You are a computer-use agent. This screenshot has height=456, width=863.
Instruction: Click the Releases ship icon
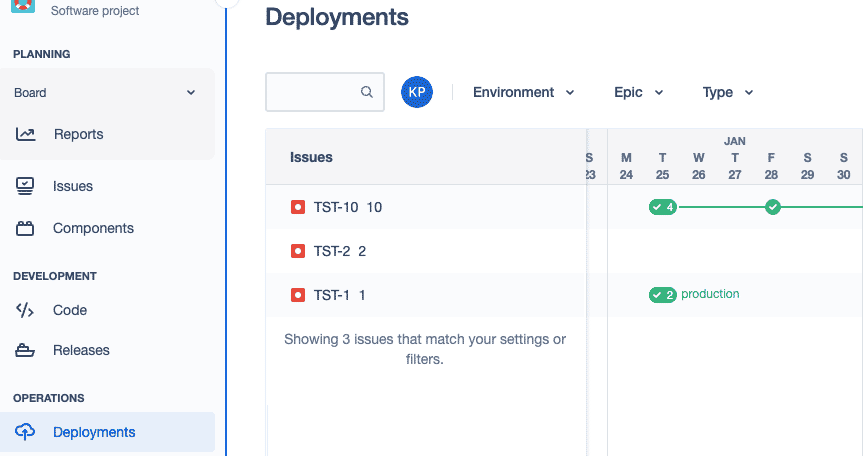pos(26,350)
